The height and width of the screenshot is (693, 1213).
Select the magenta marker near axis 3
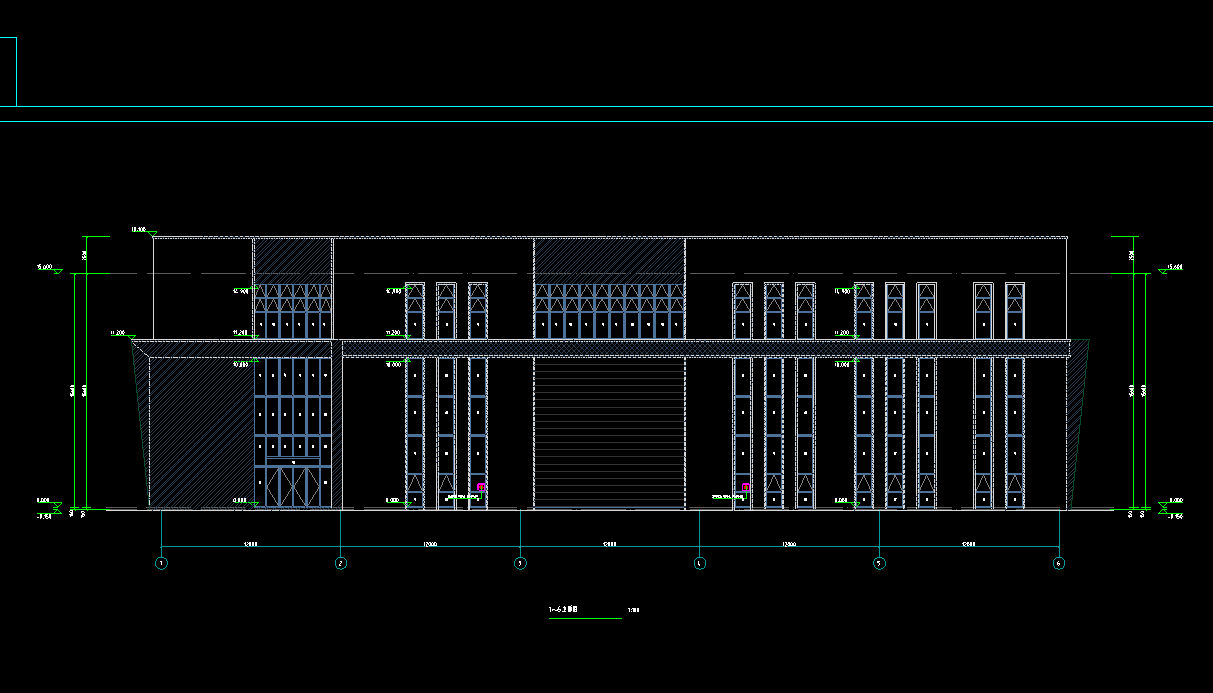coord(481,488)
